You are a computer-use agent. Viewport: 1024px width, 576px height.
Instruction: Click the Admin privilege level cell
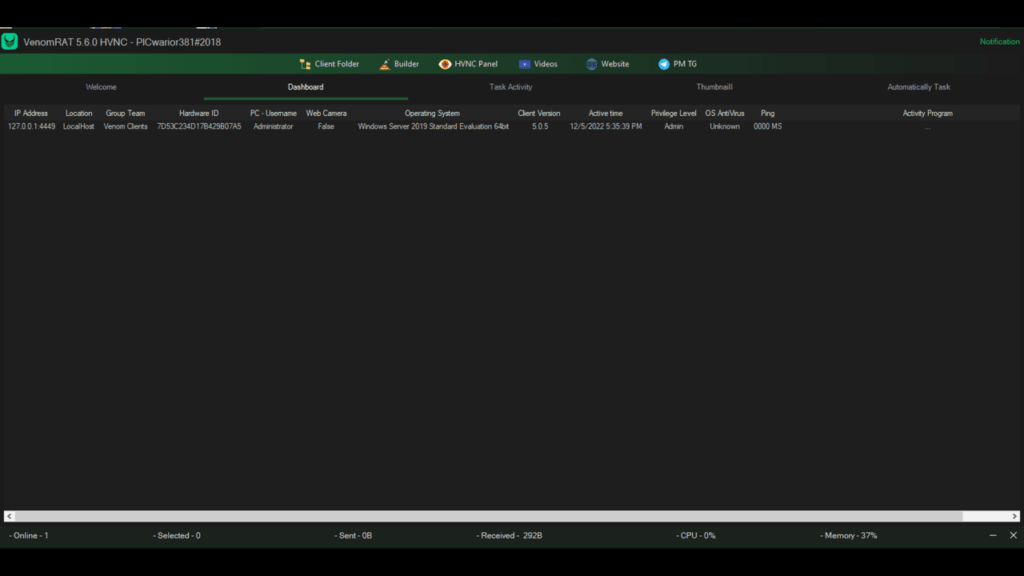(x=673, y=127)
